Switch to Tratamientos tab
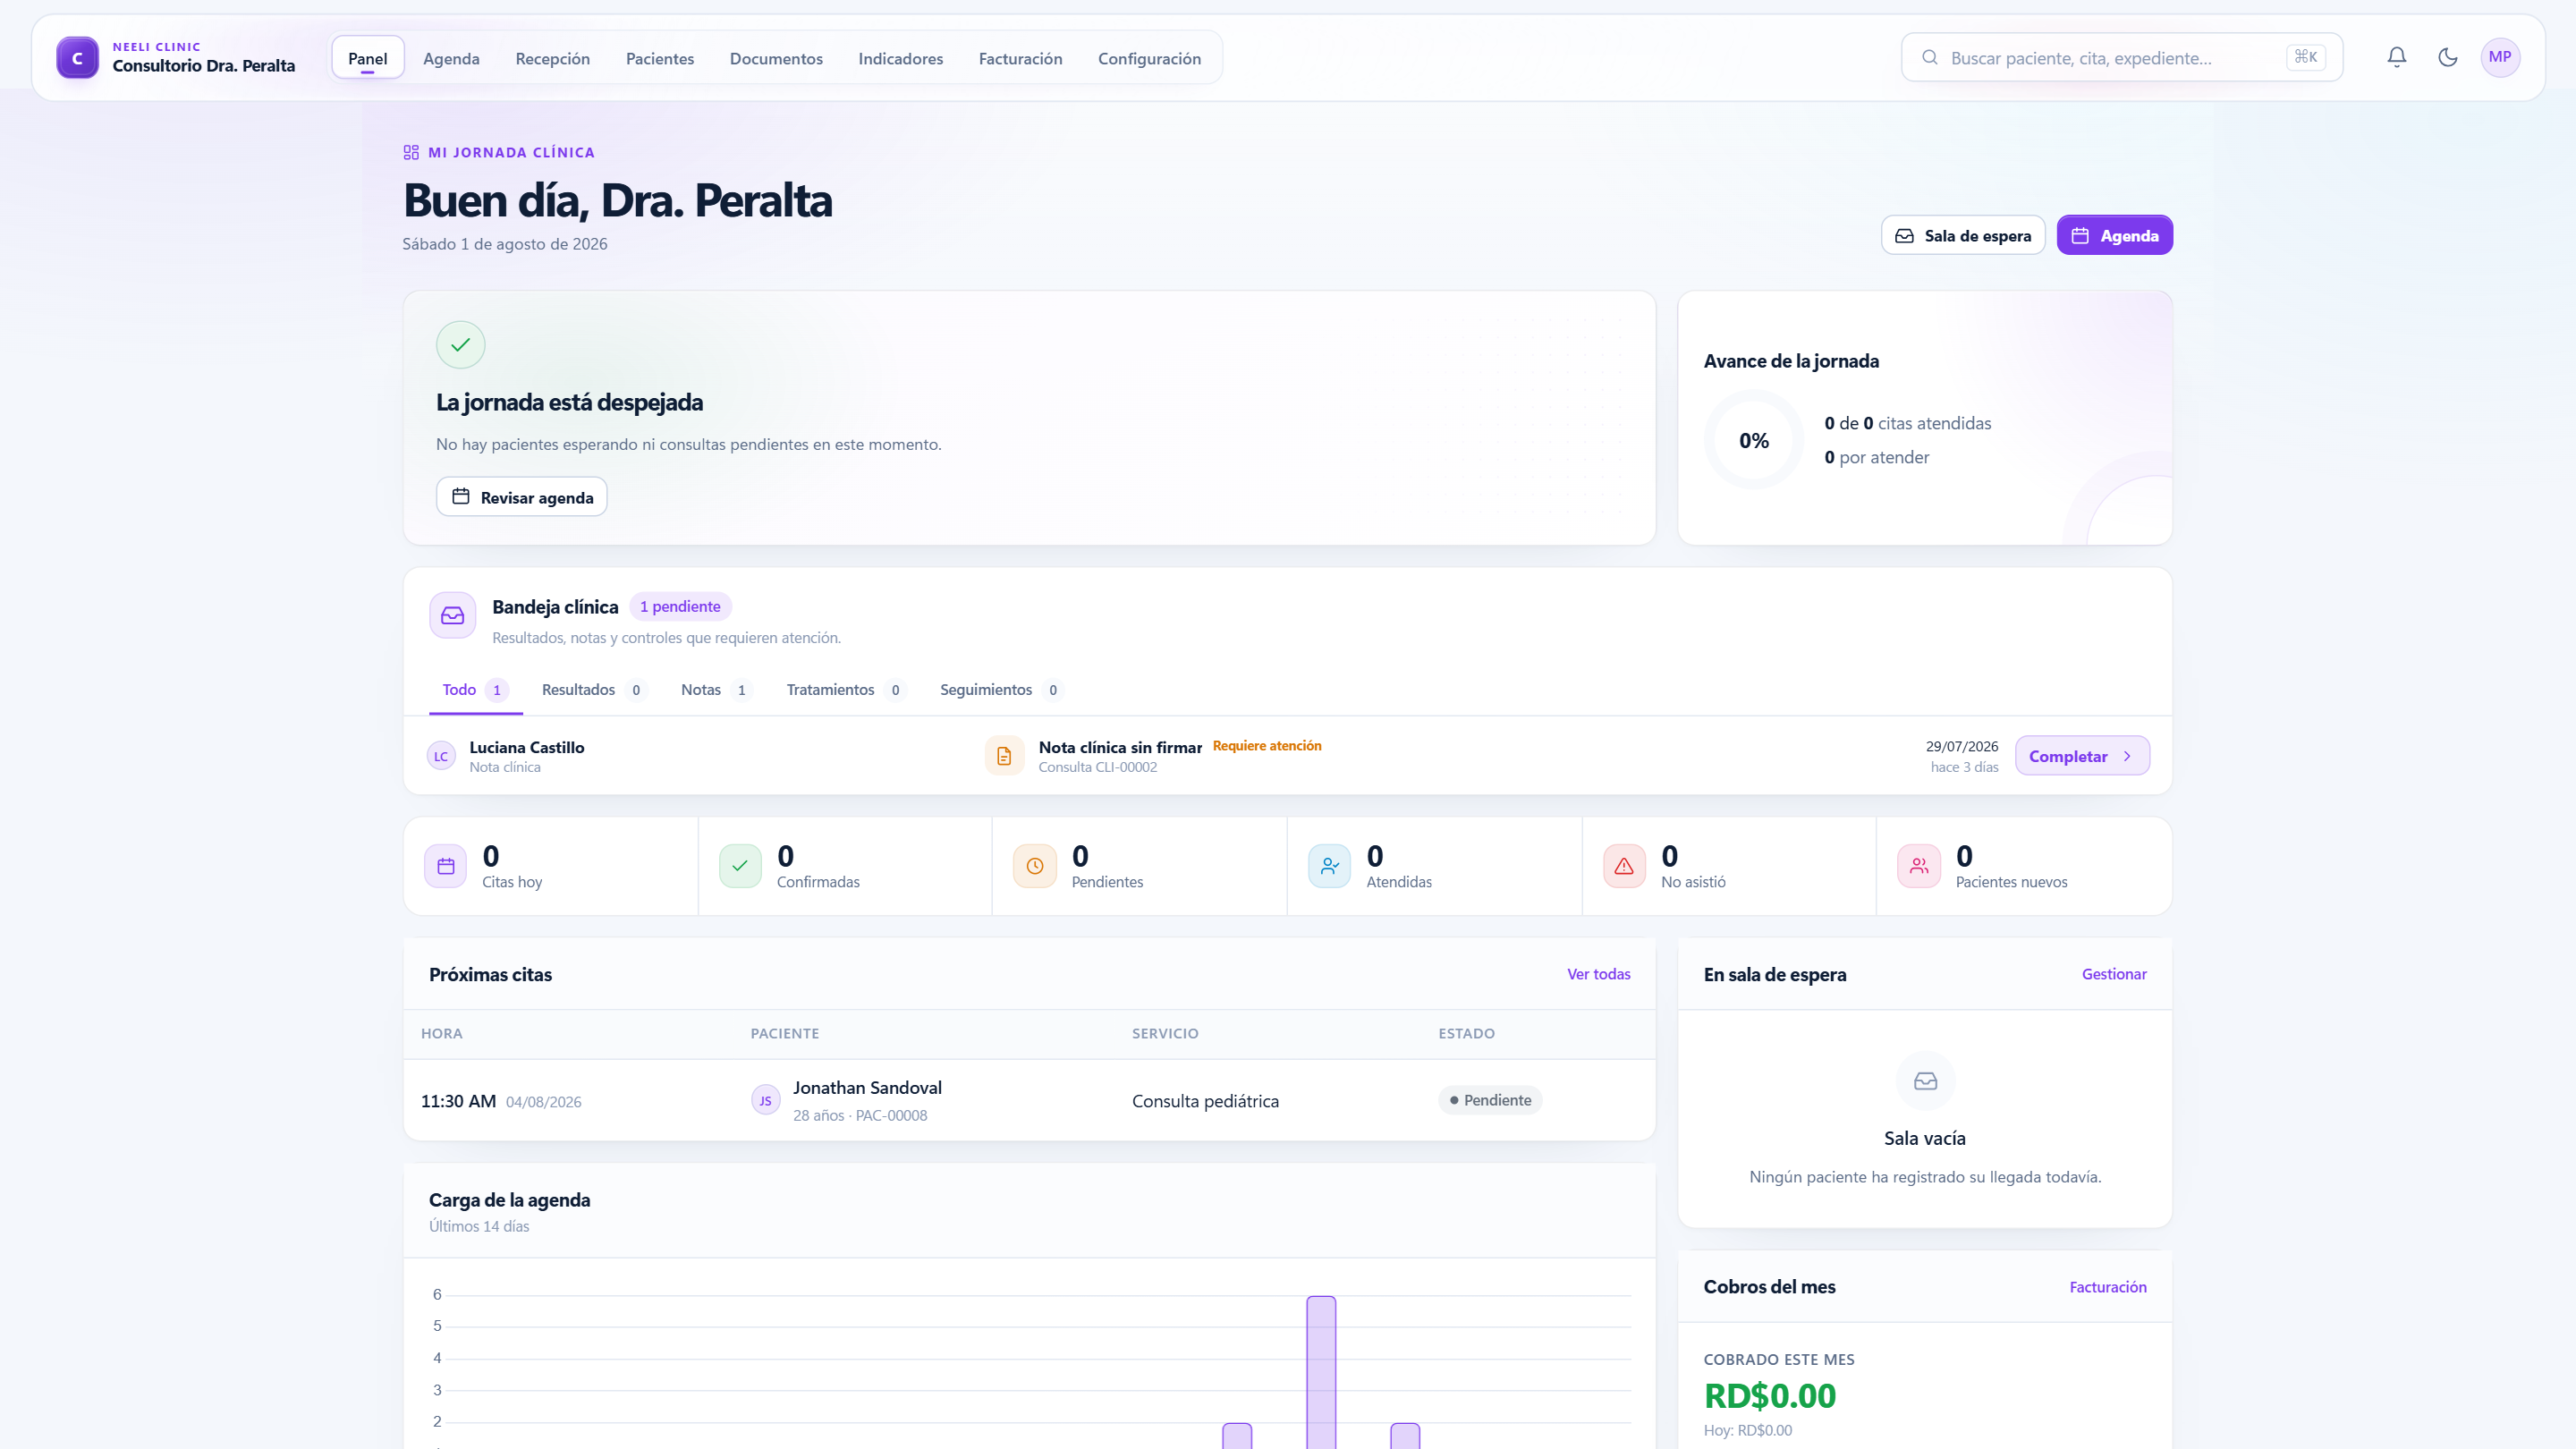 (x=846, y=690)
